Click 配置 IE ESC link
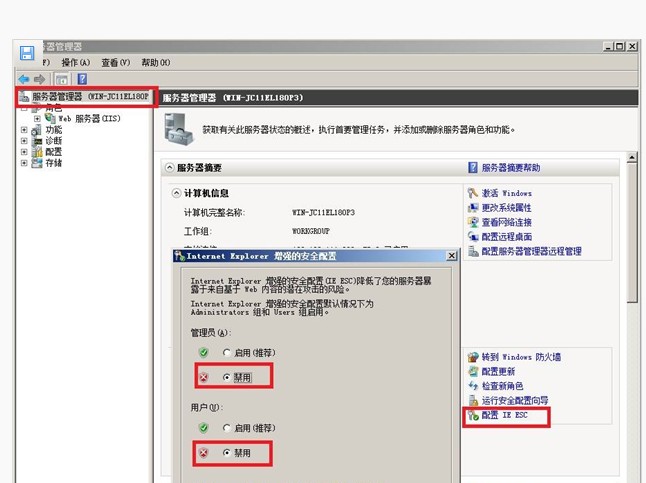 (x=505, y=415)
